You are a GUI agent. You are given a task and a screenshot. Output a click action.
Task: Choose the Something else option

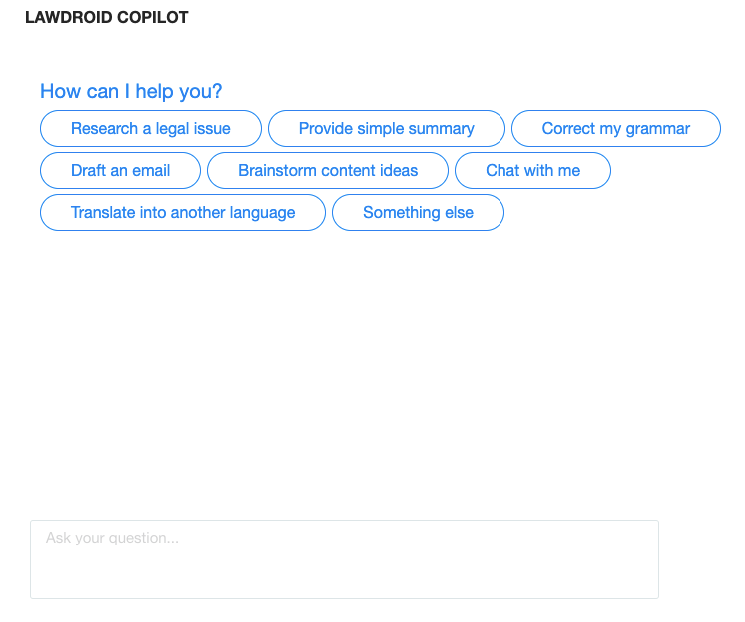(x=418, y=212)
